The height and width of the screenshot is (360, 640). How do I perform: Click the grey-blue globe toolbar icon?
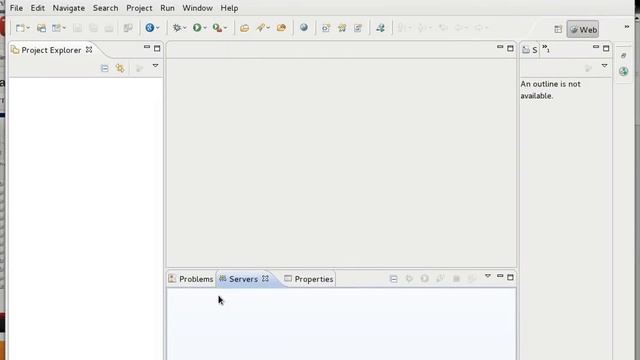point(304,27)
